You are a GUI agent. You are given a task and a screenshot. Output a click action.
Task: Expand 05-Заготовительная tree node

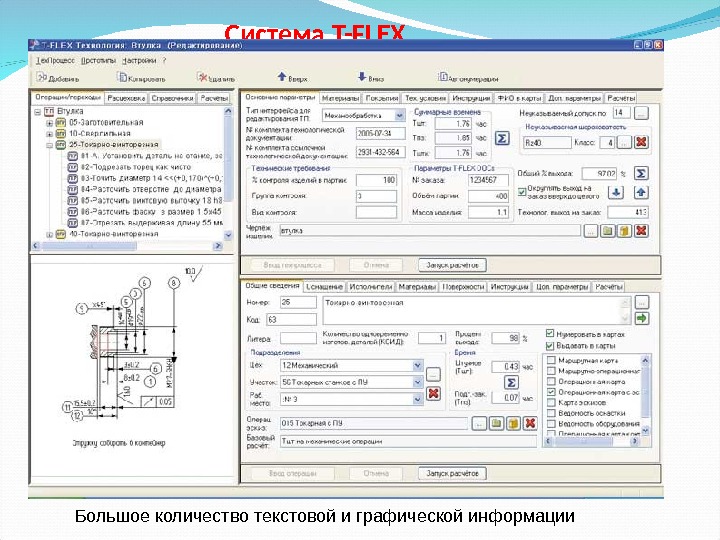pos(50,123)
